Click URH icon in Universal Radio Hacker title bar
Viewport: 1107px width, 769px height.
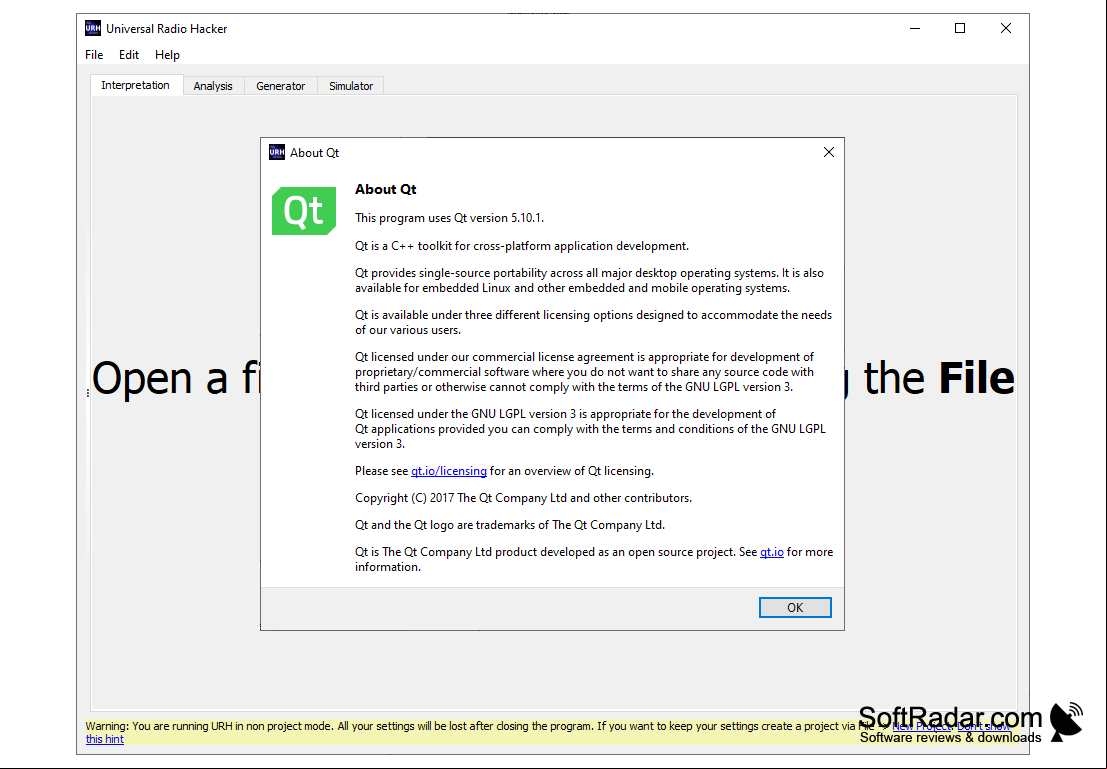(x=92, y=28)
